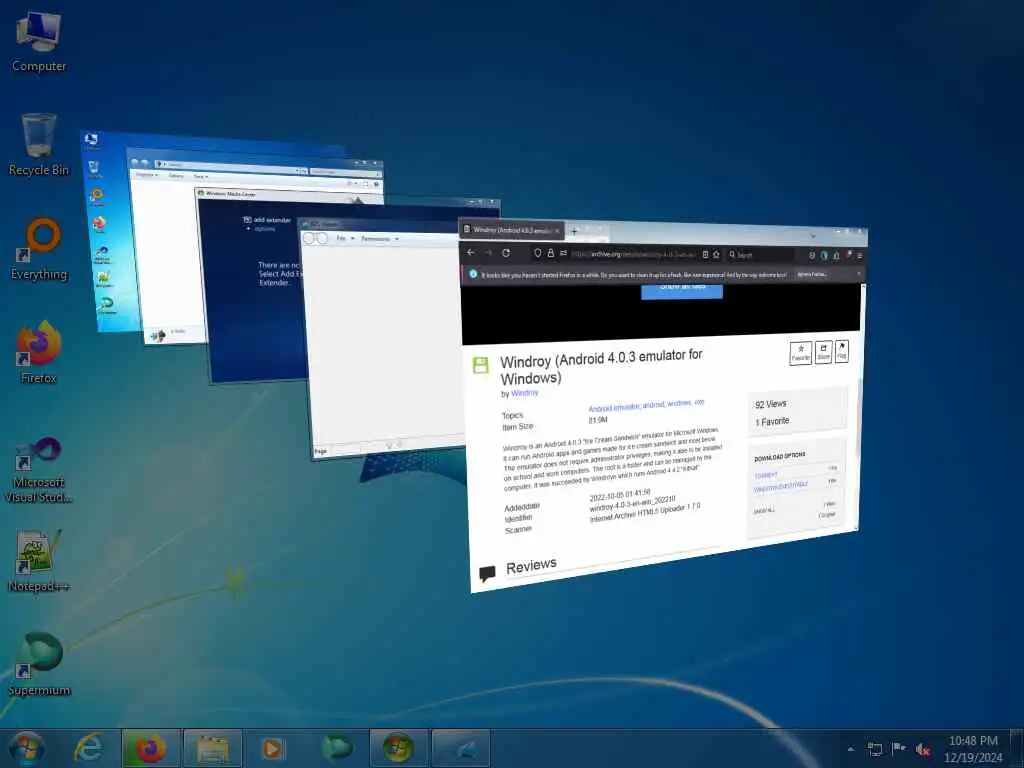Image resolution: width=1024 pixels, height=768 pixels.
Task: Click the muted volume icon in the tray
Action: point(923,749)
